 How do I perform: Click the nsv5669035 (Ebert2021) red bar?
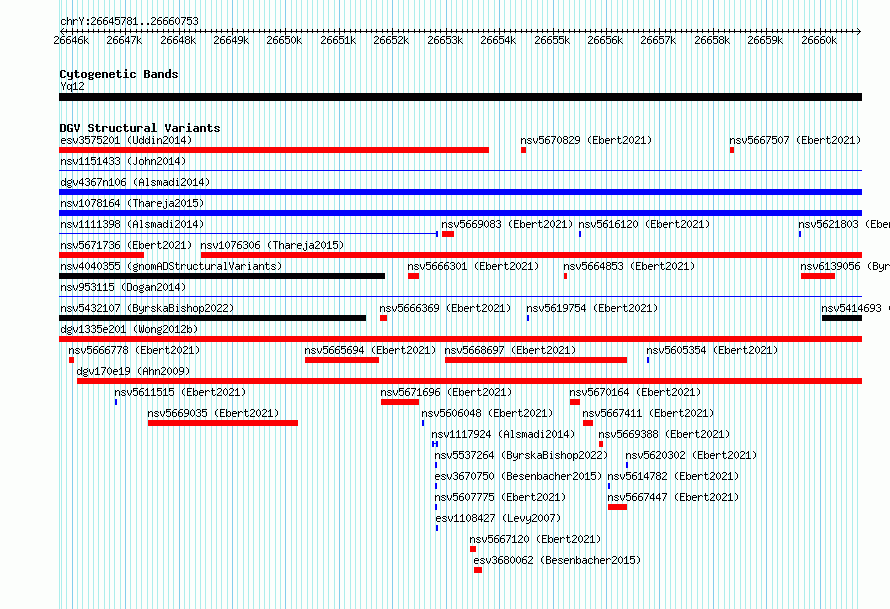click(222, 423)
